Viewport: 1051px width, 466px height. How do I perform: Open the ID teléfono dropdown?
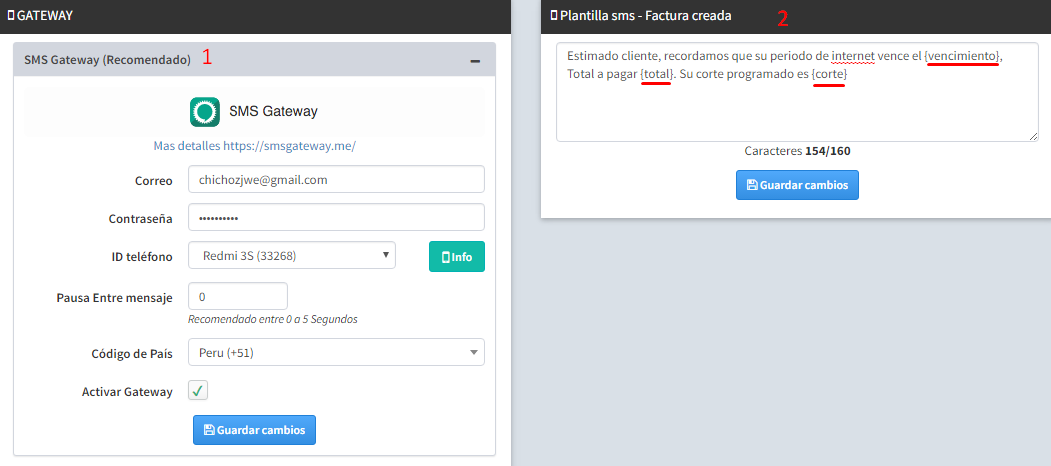(x=291, y=256)
